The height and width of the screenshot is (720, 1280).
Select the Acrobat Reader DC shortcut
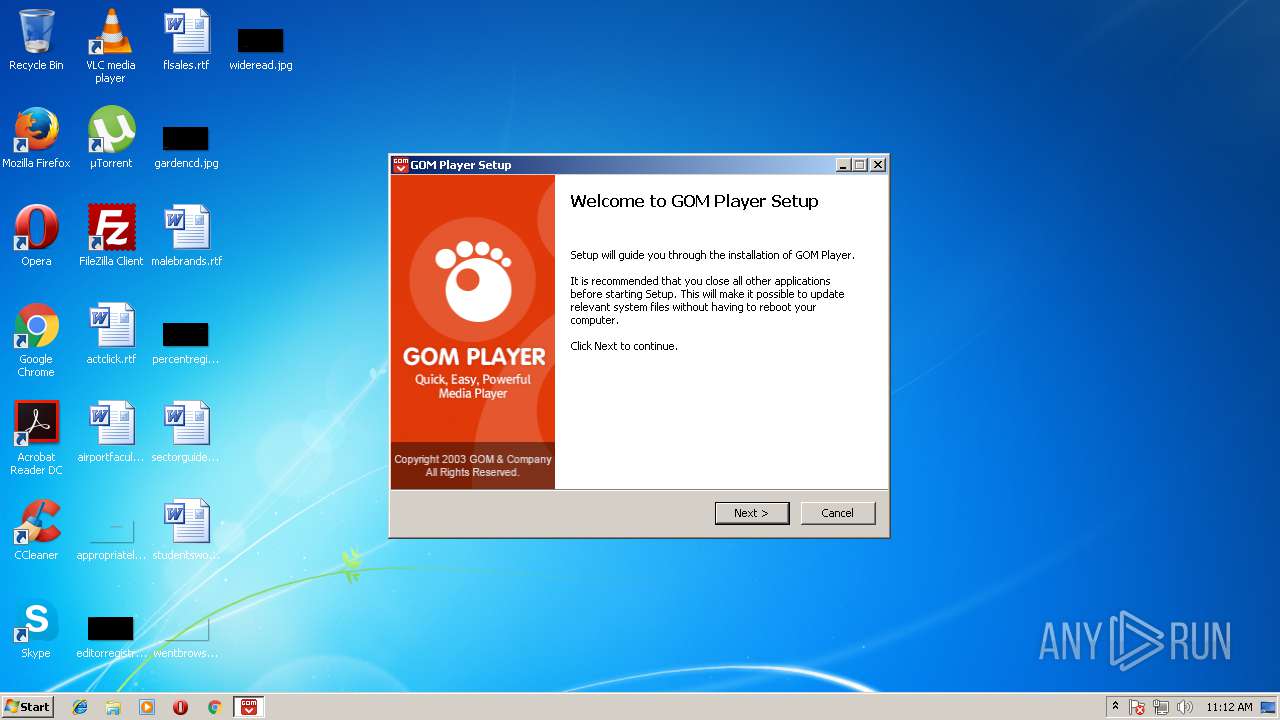(x=36, y=438)
